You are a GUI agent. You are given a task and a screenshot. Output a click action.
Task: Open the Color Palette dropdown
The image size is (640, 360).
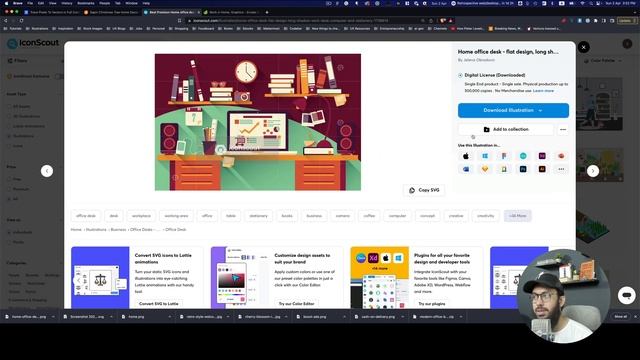603,61
